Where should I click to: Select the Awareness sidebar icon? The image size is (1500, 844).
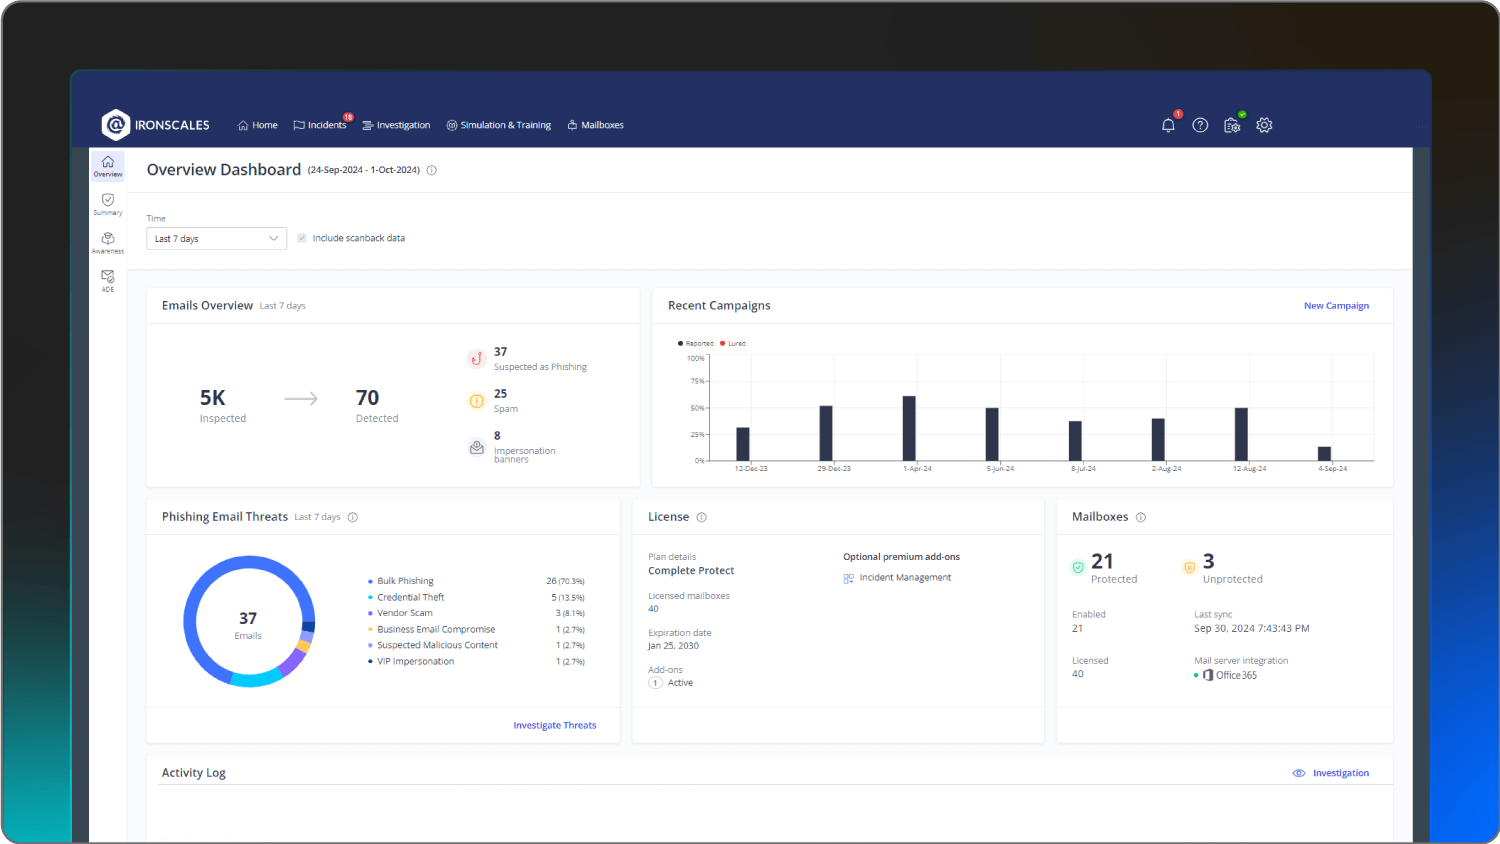pyautogui.click(x=107, y=241)
